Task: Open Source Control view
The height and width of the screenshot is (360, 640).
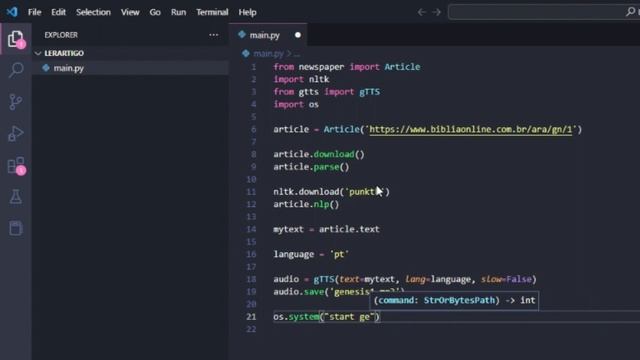Action: point(16,102)
